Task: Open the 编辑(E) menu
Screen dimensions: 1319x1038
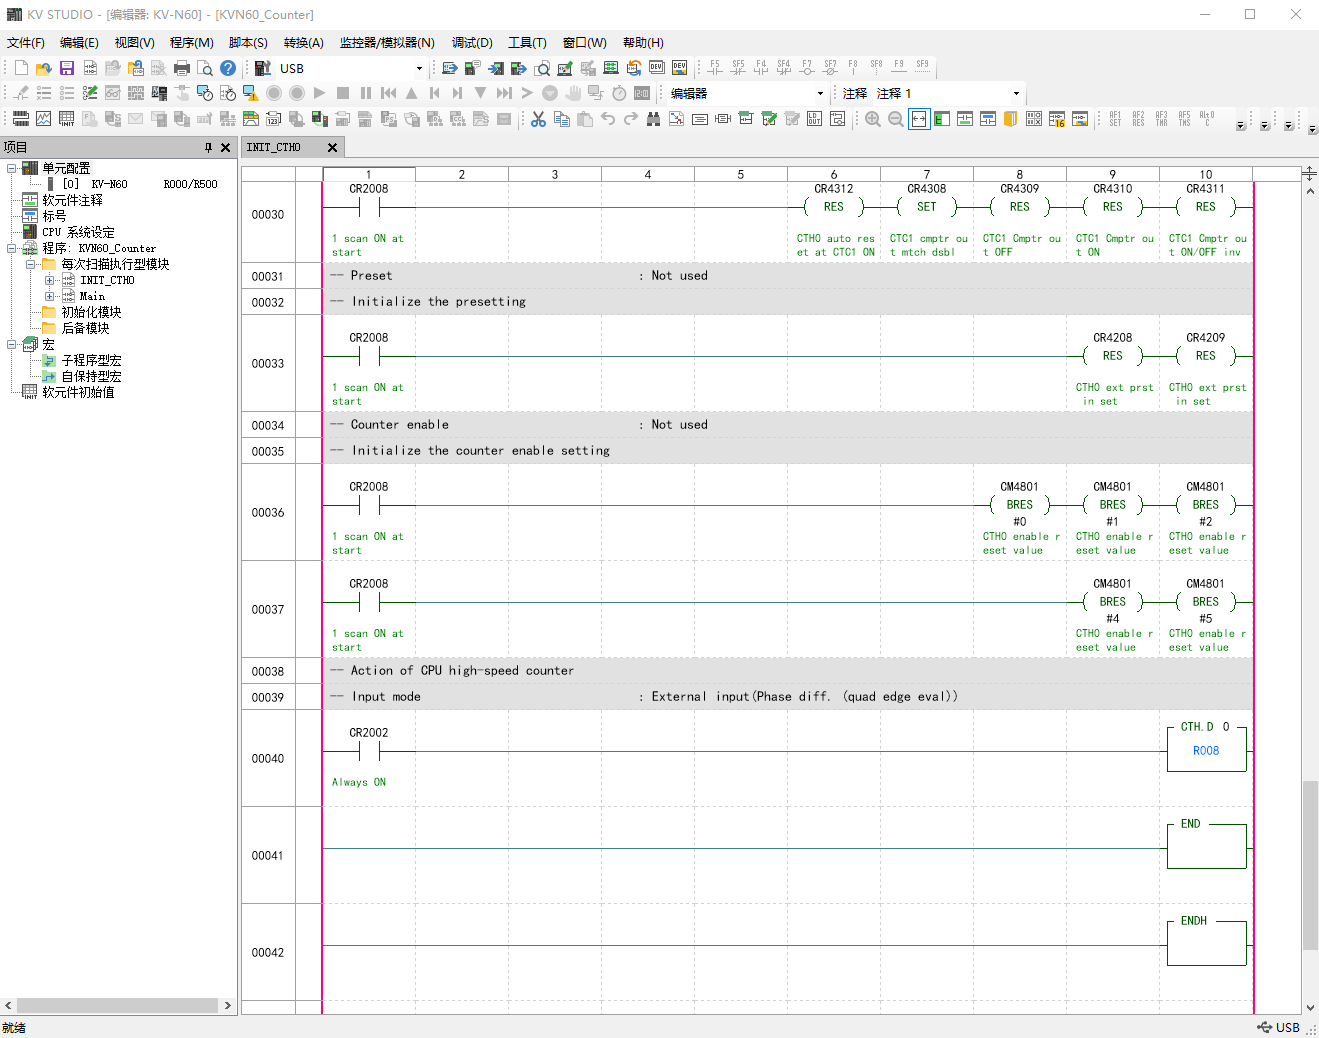Action: click(79, 42)
